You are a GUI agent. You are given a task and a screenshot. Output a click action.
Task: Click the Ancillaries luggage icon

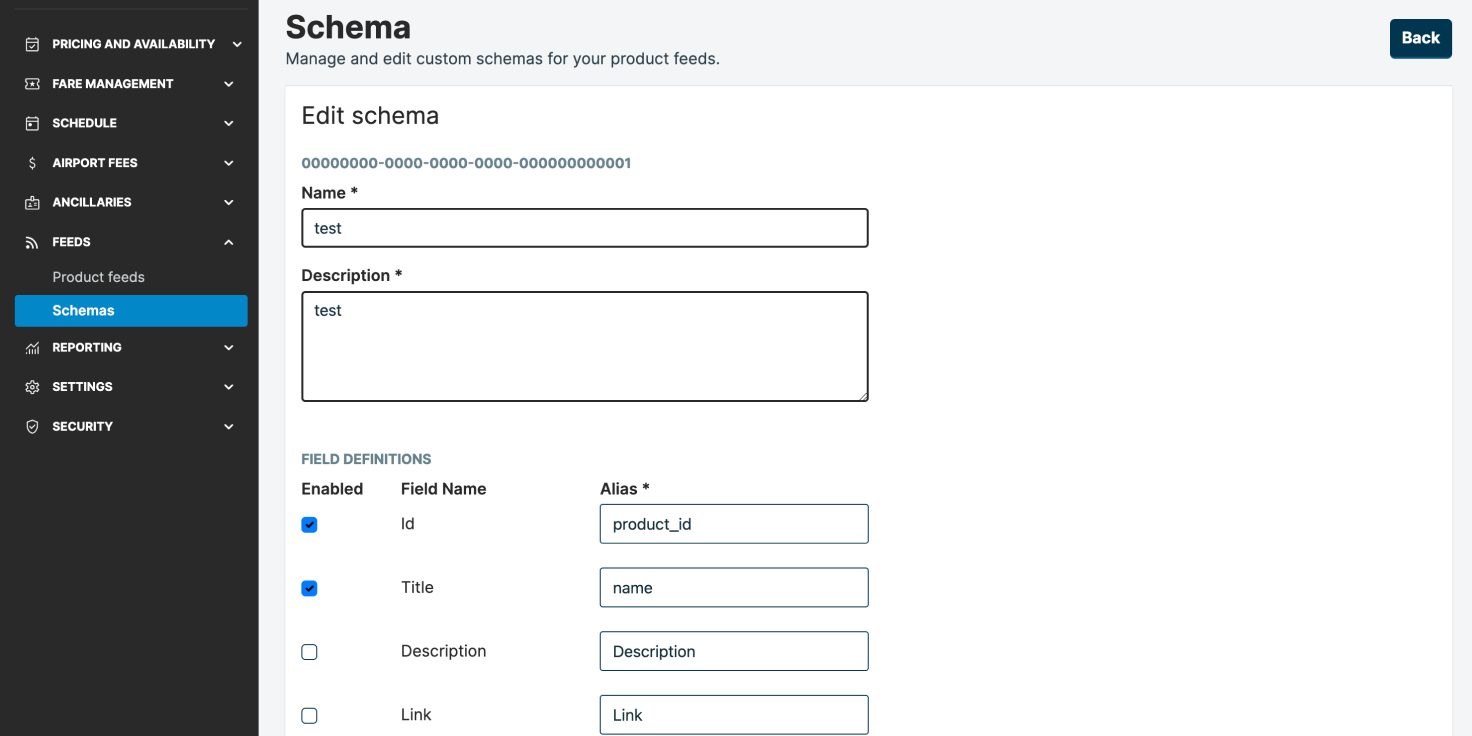click(32, 202)
